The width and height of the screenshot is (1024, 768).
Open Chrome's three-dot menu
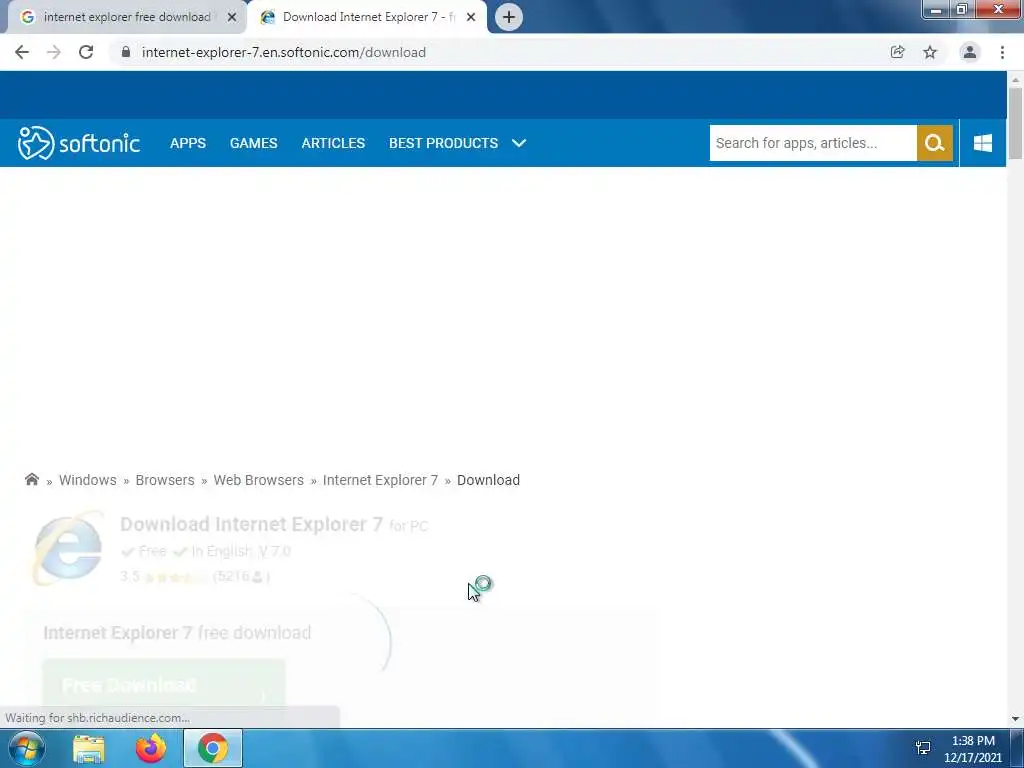click(1002, 52)
